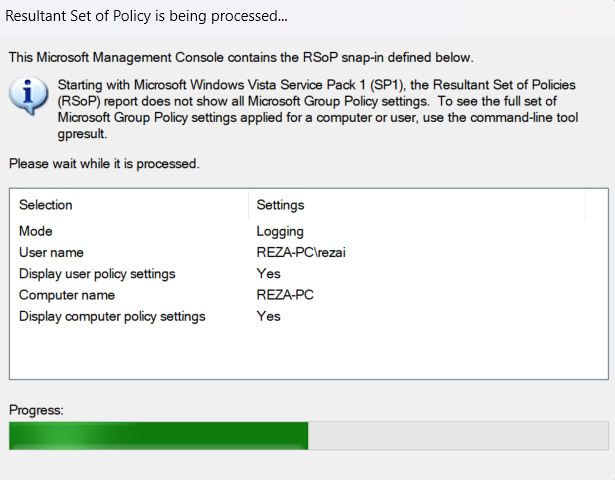This screenshot has height=480, width=615.
Task: Click the gpresult information paragraph
Action: 320,110
